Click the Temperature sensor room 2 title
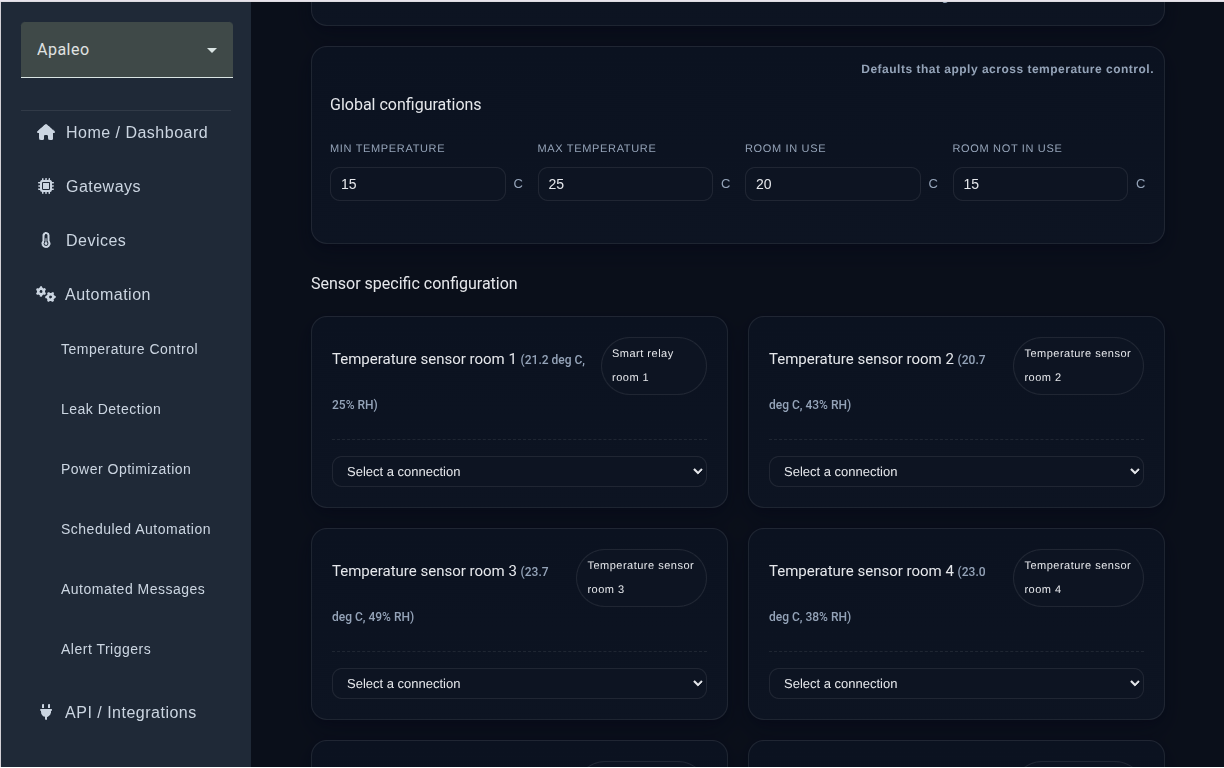Image resolution: width=1224 pixels, height=768 pixels. click(861, 358)
